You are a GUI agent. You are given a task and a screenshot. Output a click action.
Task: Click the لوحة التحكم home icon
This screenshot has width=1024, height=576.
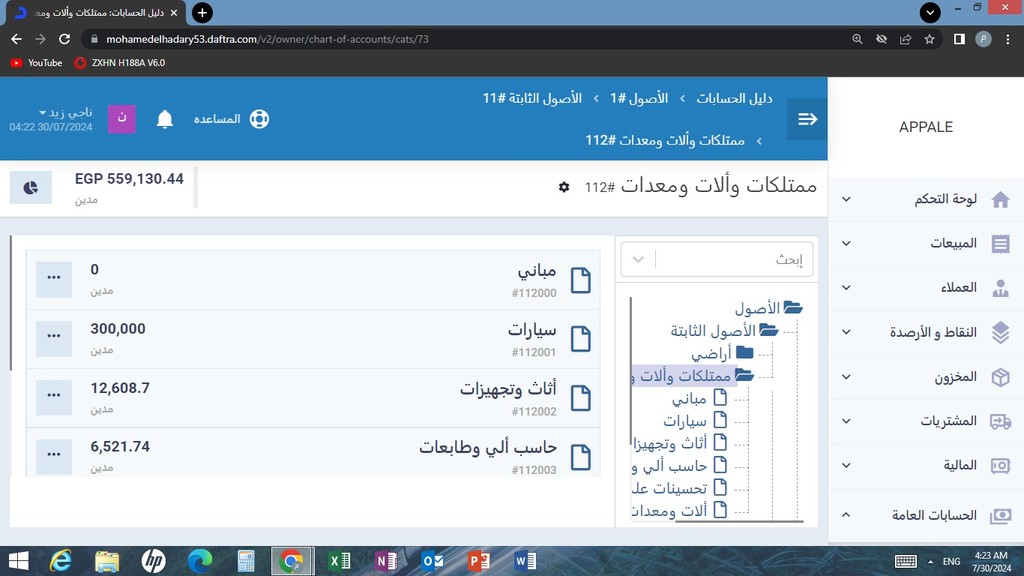[x=1000, y=199]
